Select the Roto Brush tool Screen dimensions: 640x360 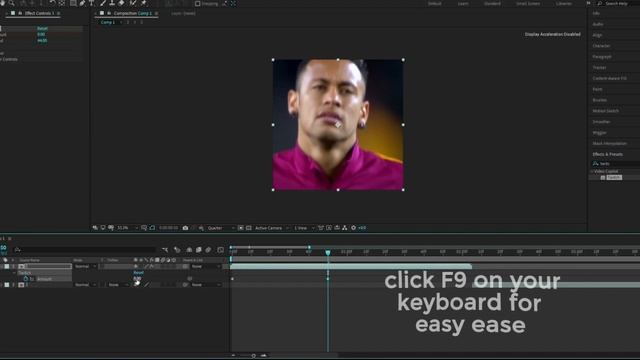point(133,3)
